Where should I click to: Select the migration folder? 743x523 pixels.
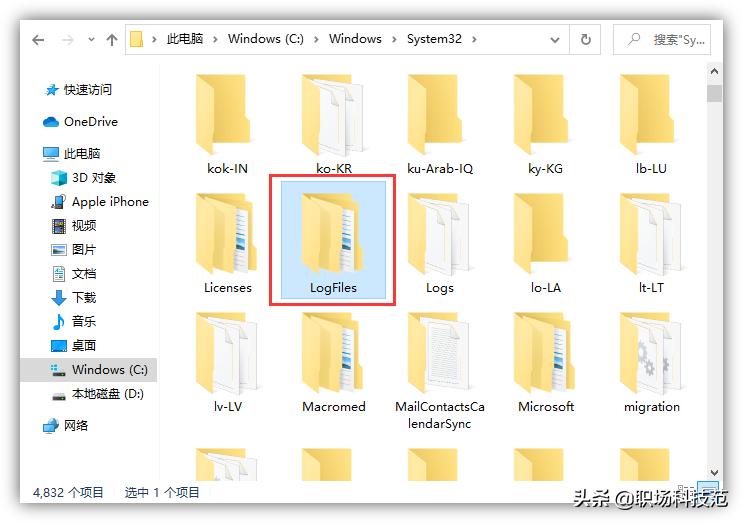652,362
